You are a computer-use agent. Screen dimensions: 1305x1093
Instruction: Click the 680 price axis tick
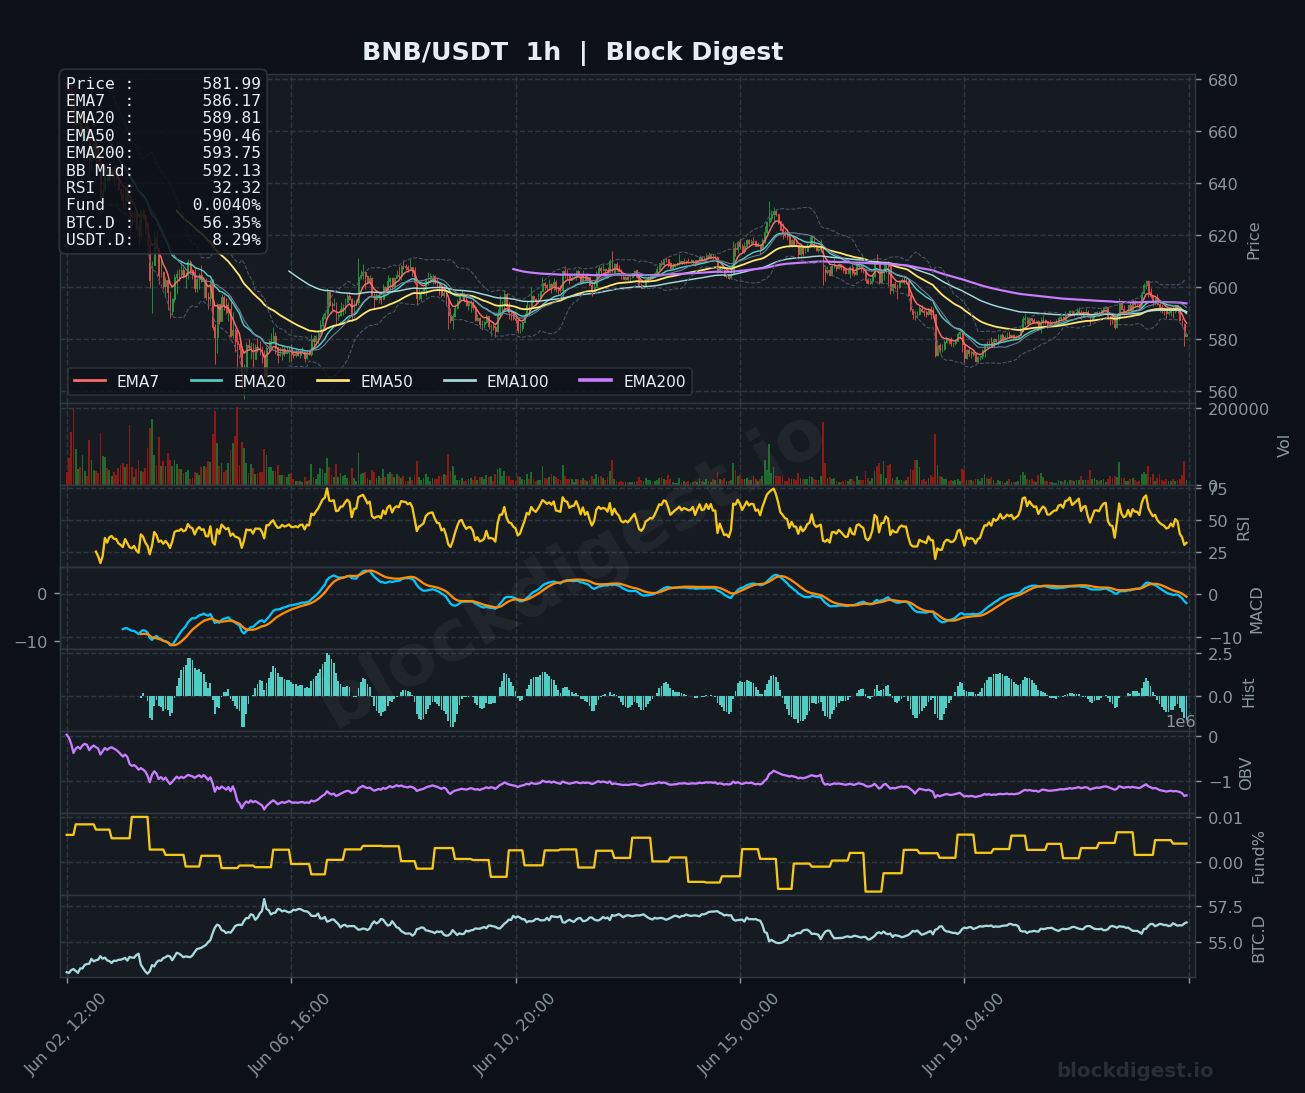(1221, 80)
